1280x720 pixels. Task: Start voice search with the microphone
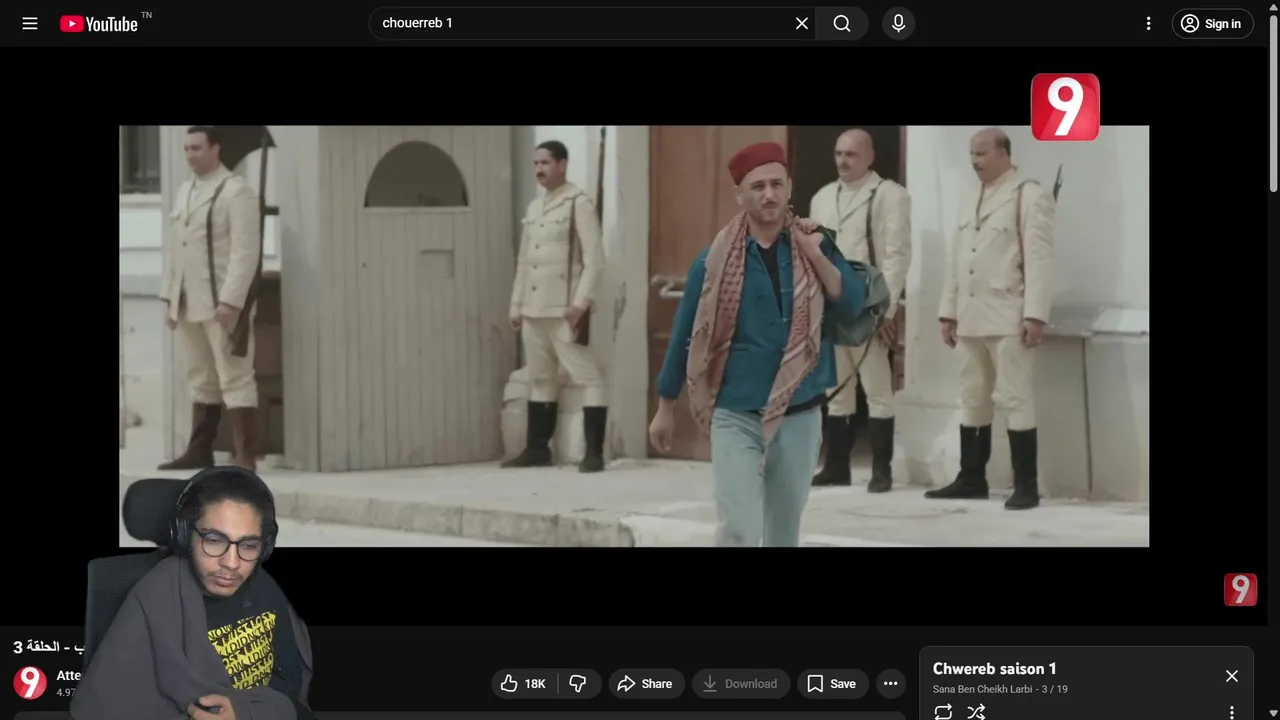point(898,23)
